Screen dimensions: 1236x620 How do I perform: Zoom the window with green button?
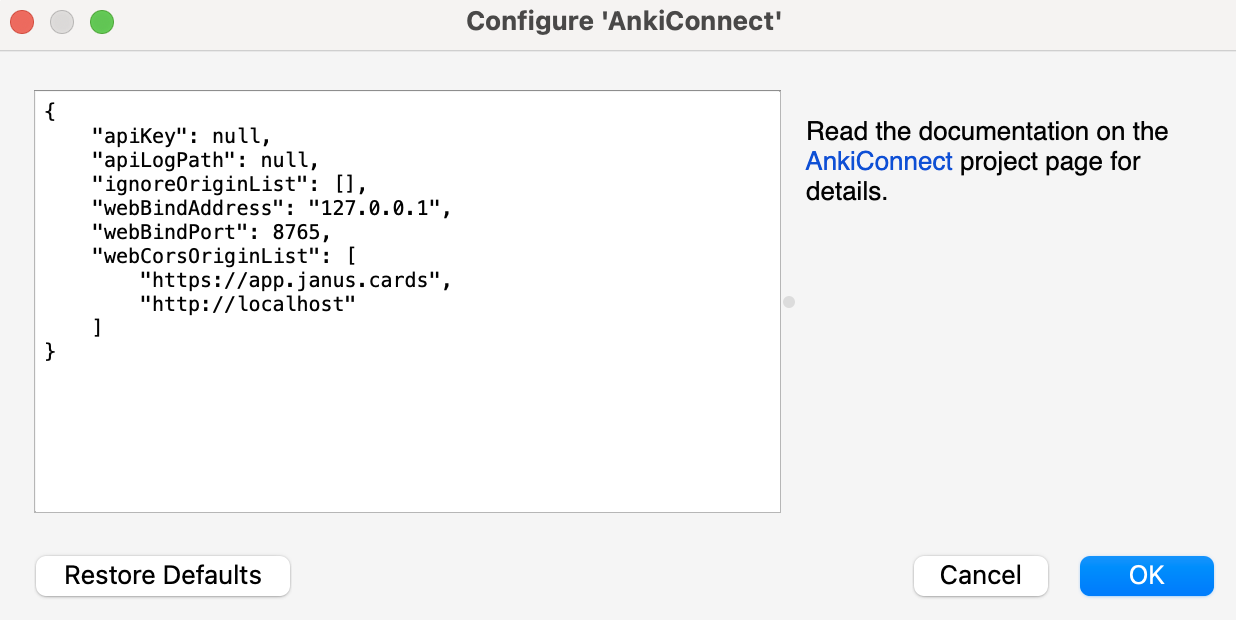[102, 21]
